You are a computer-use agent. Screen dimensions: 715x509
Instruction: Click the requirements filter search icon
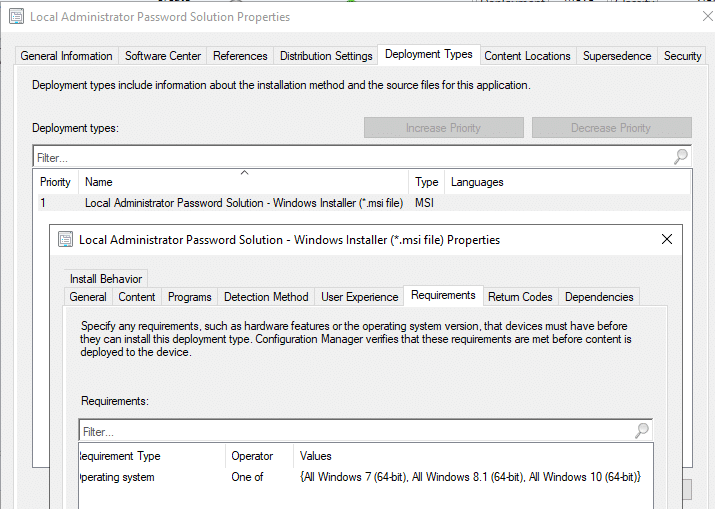click(x=642, y=431)
